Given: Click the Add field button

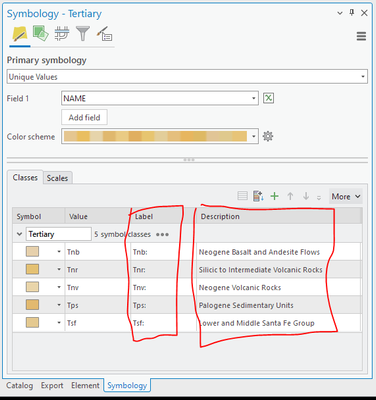Looking at the screenshot, I should point(84,117).
